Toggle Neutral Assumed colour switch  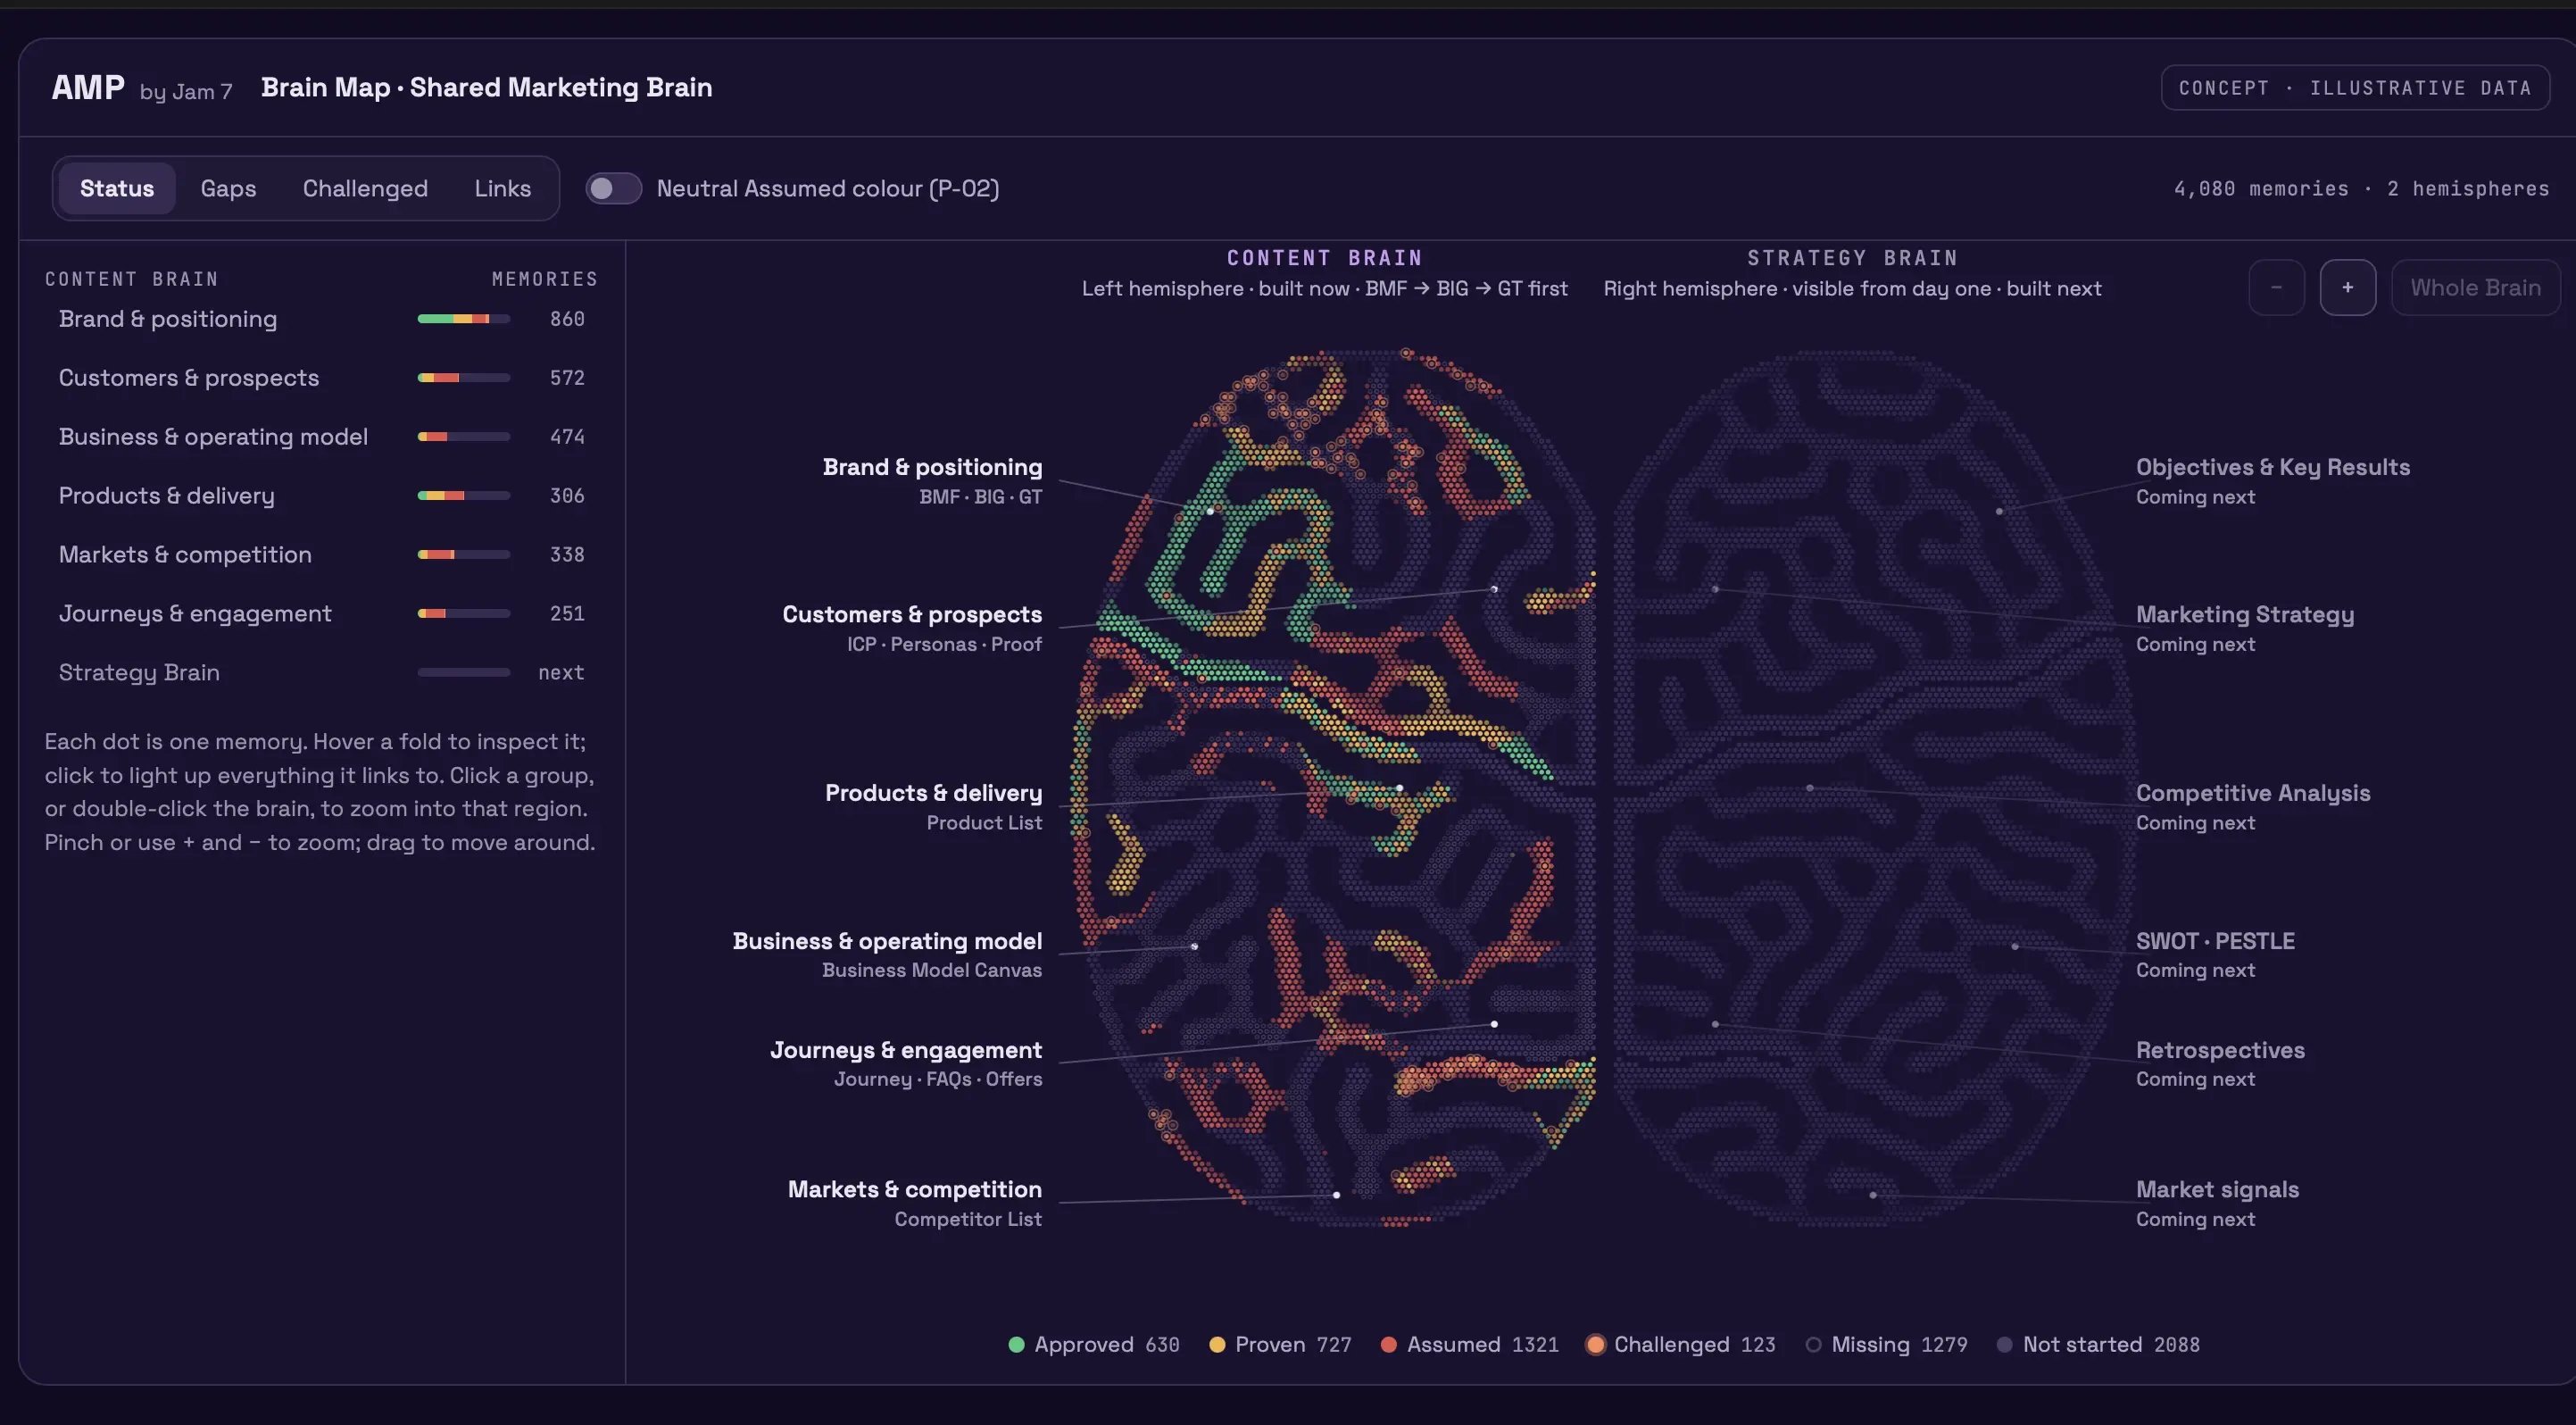pos(613,188)
